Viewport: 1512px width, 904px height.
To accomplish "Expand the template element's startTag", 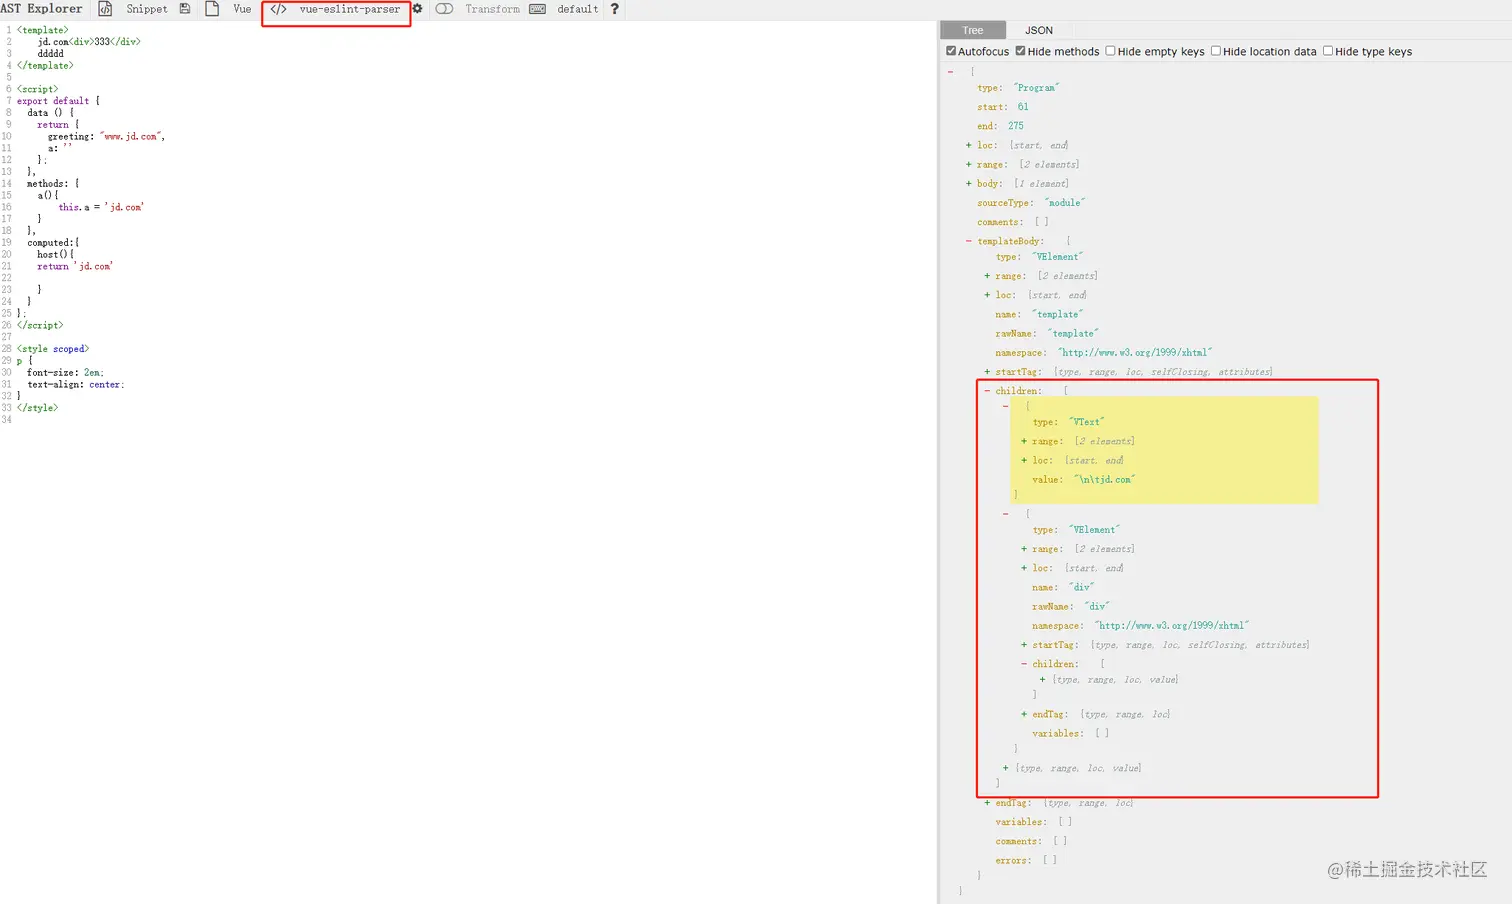I will tap(987, 372).
